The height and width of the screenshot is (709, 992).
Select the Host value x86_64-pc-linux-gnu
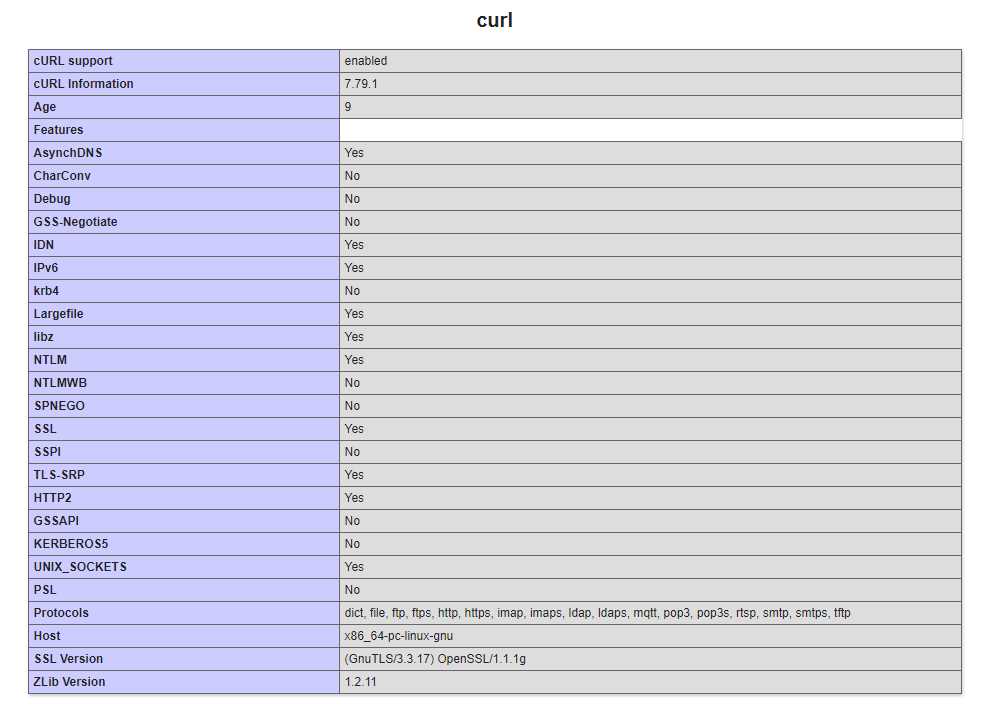[399, 636]
